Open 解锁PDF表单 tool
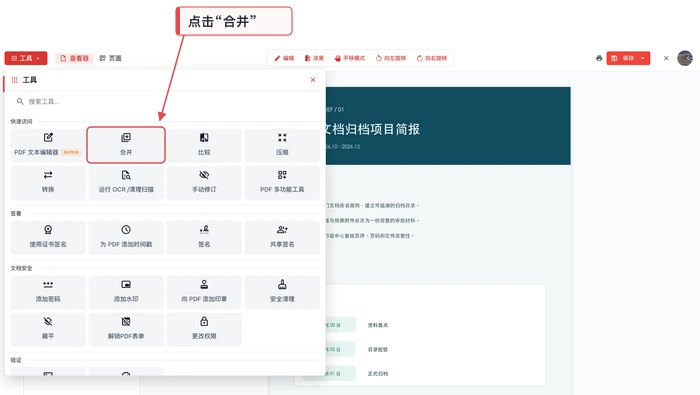The height and width of the screenshot is (395, 700). click(x=126, y=329)
